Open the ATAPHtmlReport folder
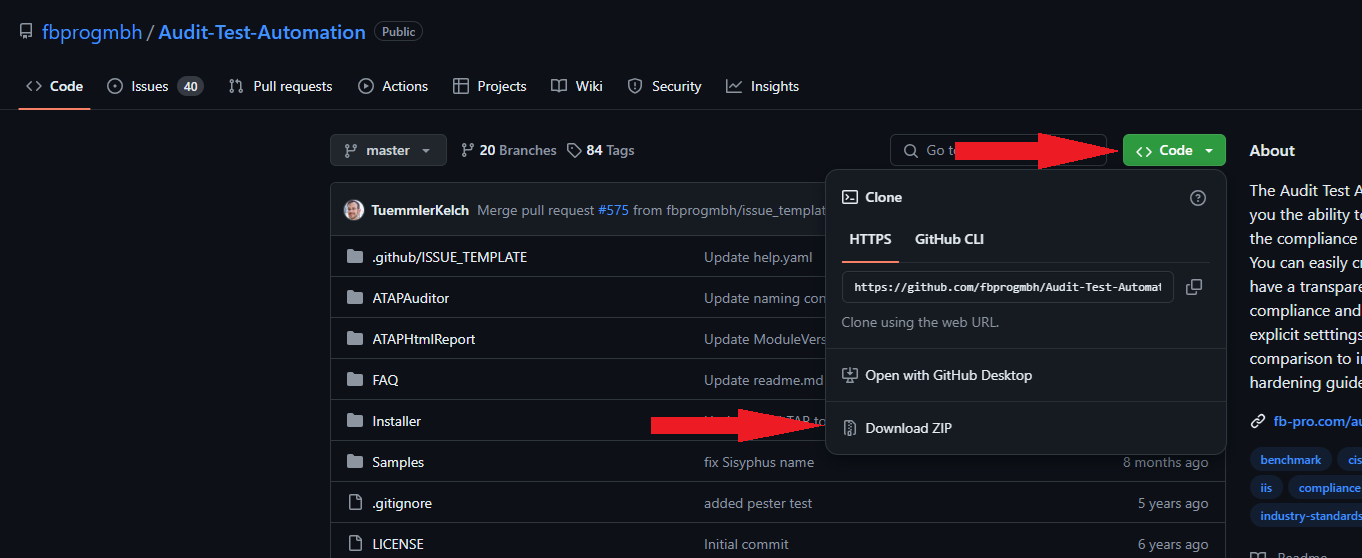Screen dimensions: 1362x558 (x=424, y=339)
